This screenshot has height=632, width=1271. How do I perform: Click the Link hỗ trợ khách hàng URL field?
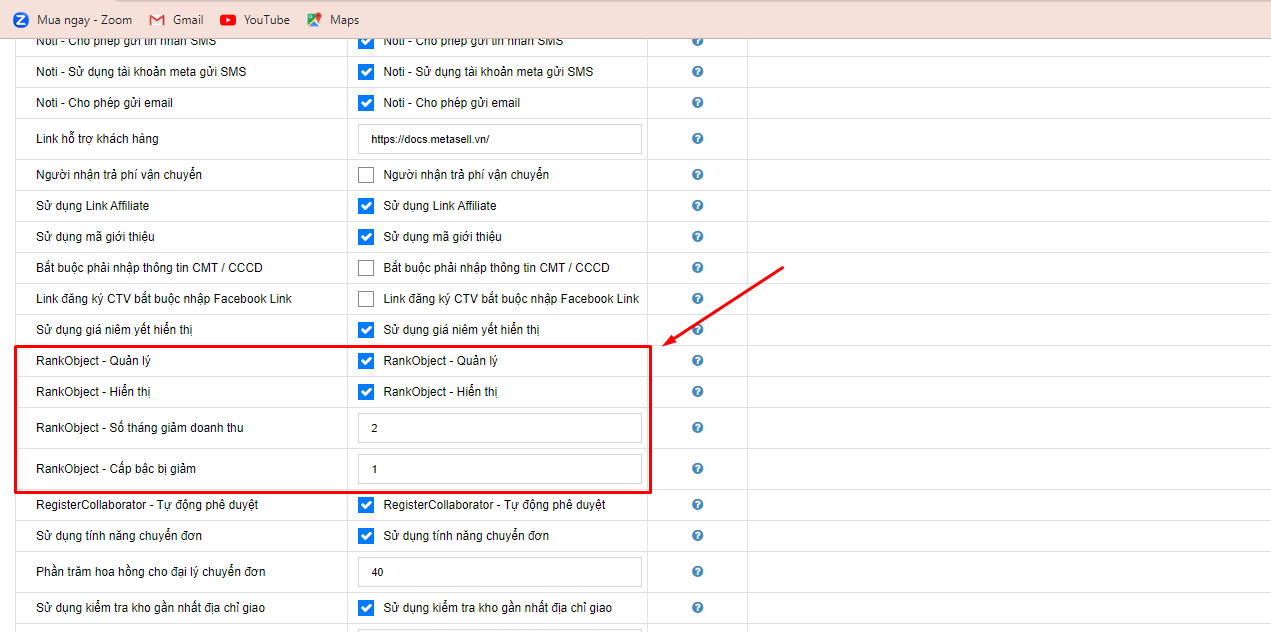(x=499, y=139)
